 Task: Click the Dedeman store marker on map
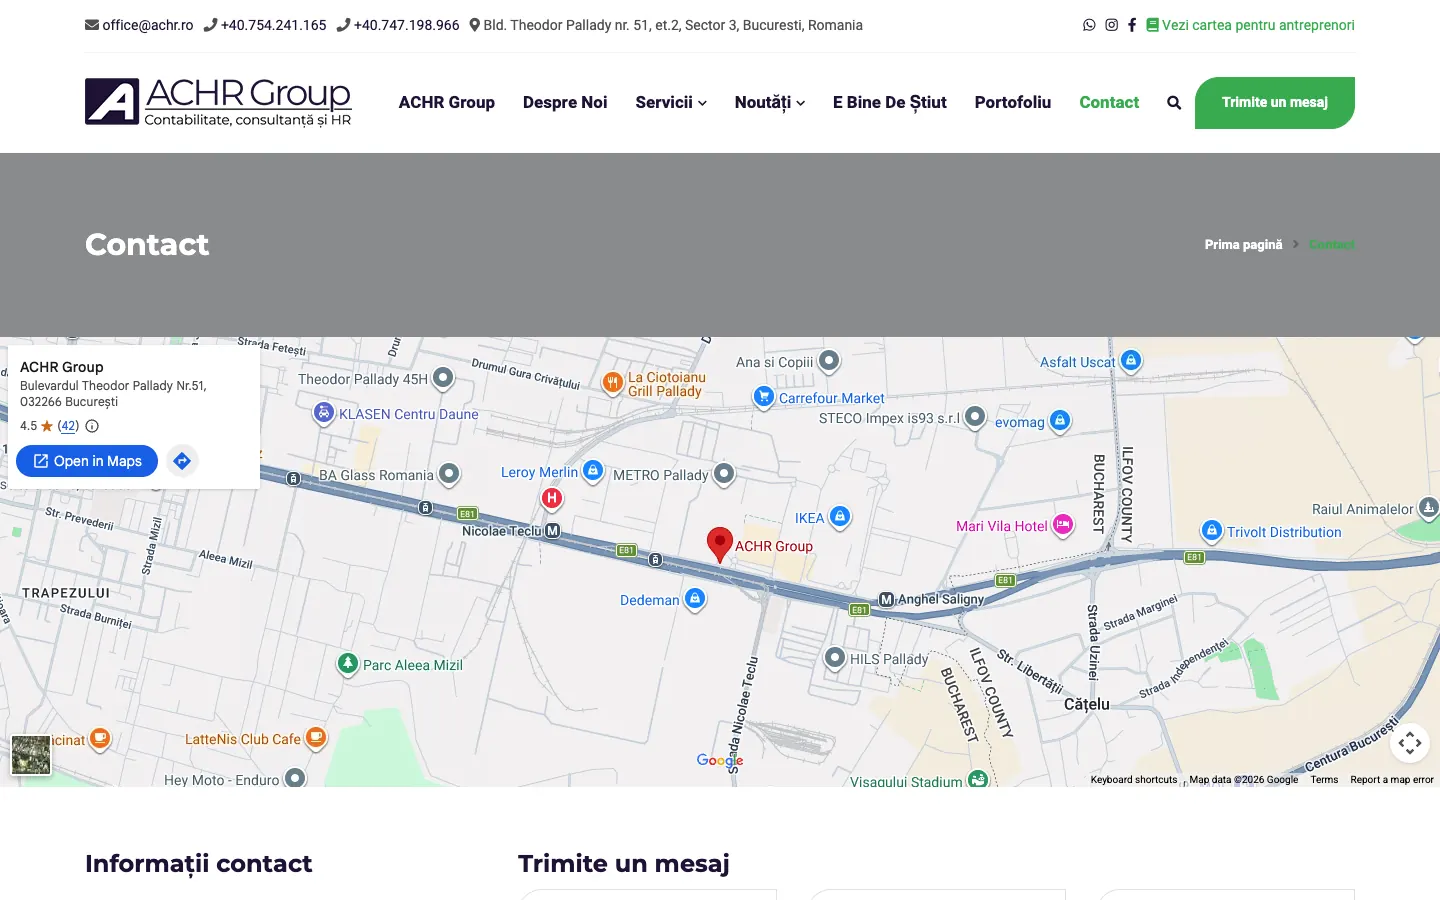695,599
